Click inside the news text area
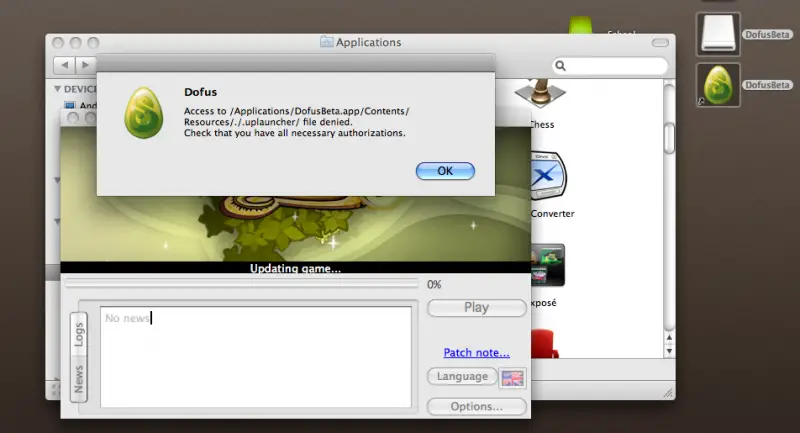The width and height of the screenshot is (800, 433). pyautogui.click(x=256, y=356)
